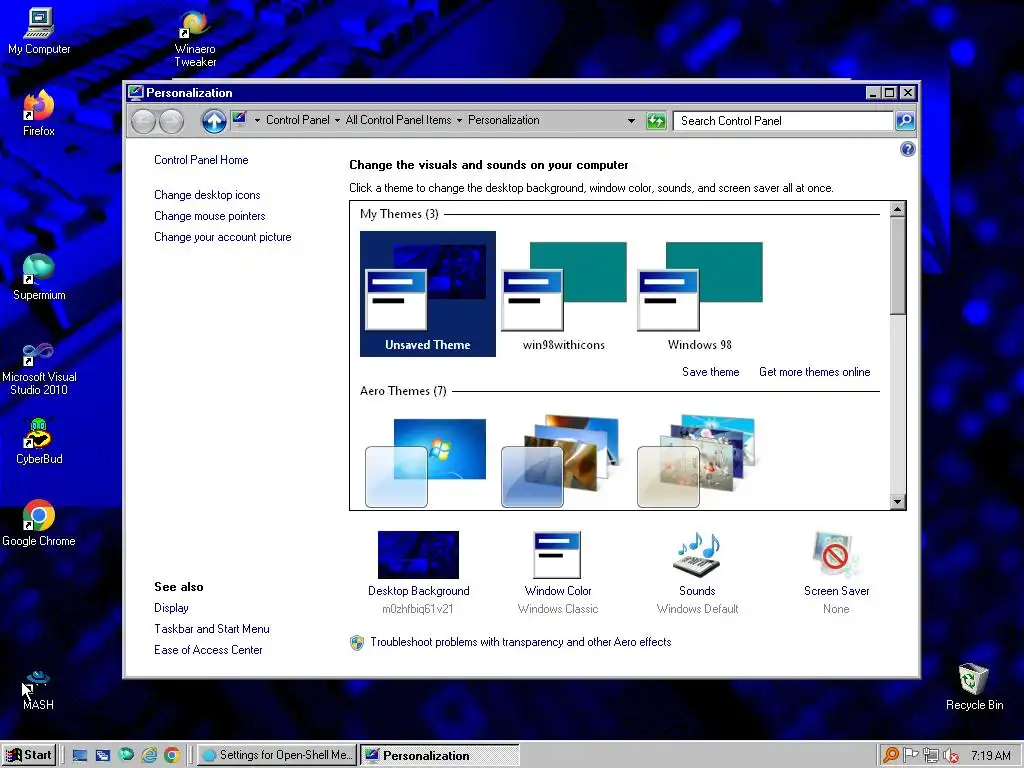Select the CyberBud desktop icon
Image resolution: width=1024 pixels, height=768 pixels.
point(39,442)
